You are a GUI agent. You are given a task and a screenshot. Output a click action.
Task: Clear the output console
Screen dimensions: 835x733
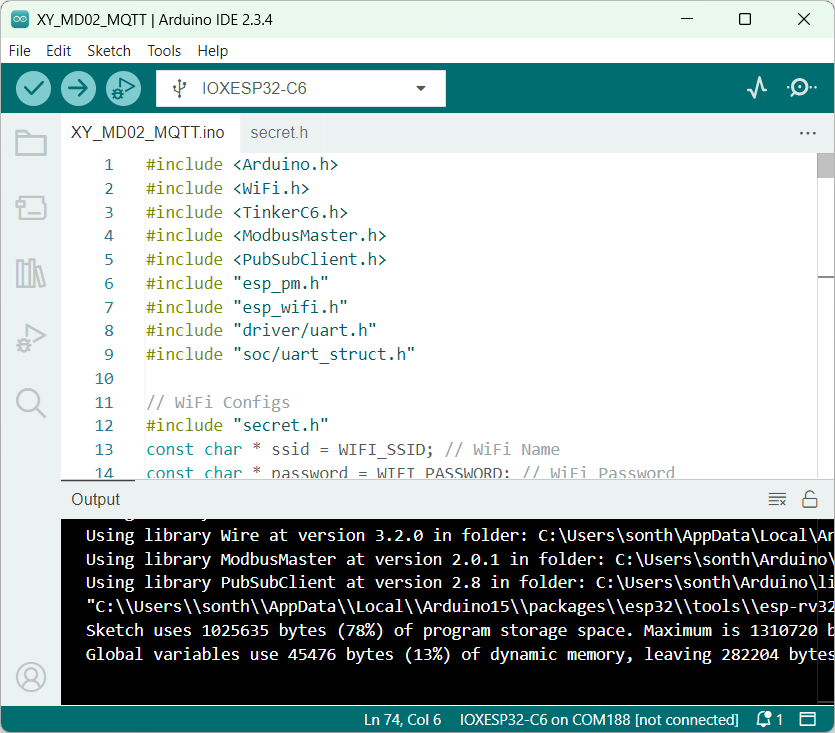tap(777, 500)
